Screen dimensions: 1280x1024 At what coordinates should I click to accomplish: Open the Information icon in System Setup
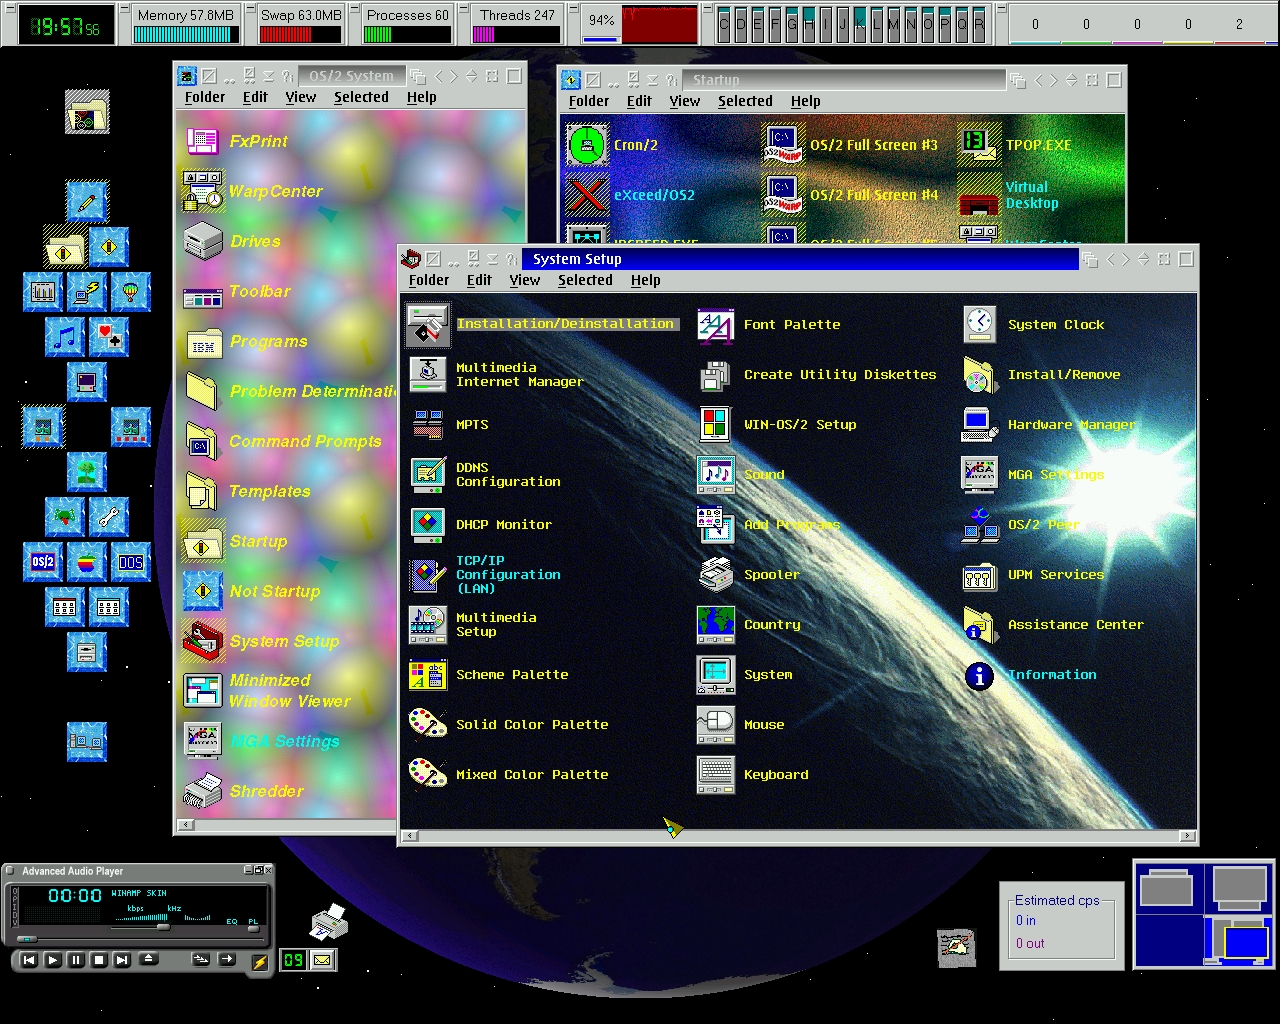pos(980,675)
